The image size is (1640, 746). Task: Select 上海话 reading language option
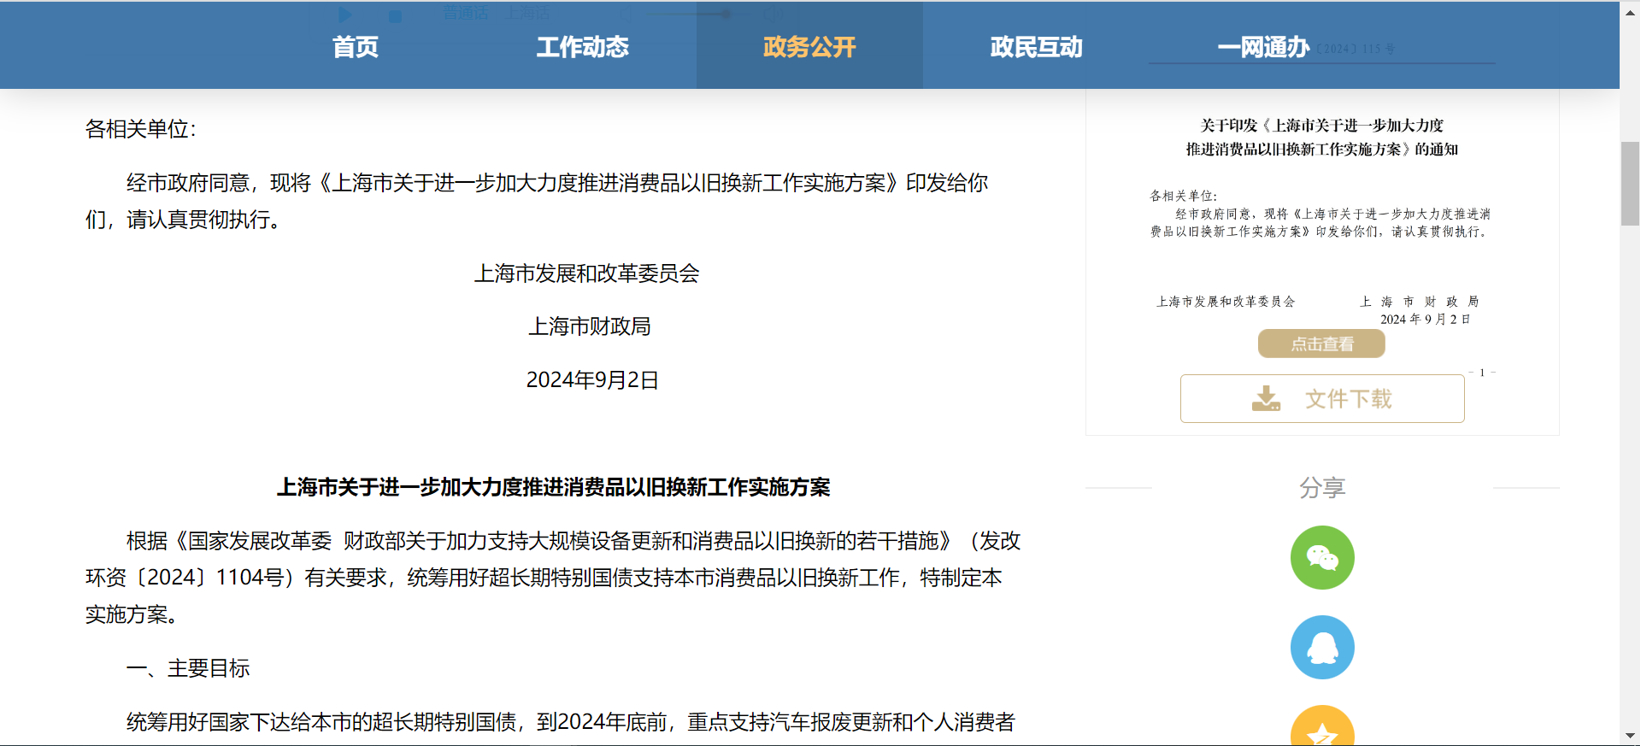coord(527,13)
